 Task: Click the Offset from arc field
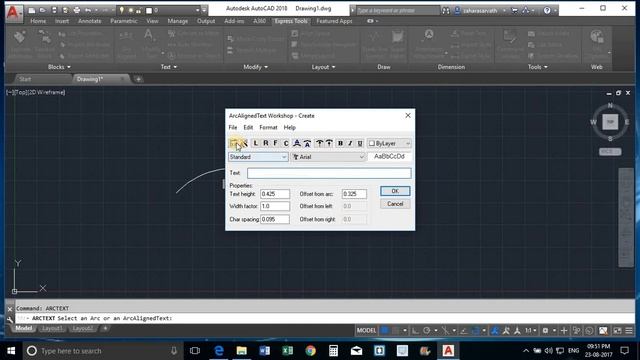354,194
